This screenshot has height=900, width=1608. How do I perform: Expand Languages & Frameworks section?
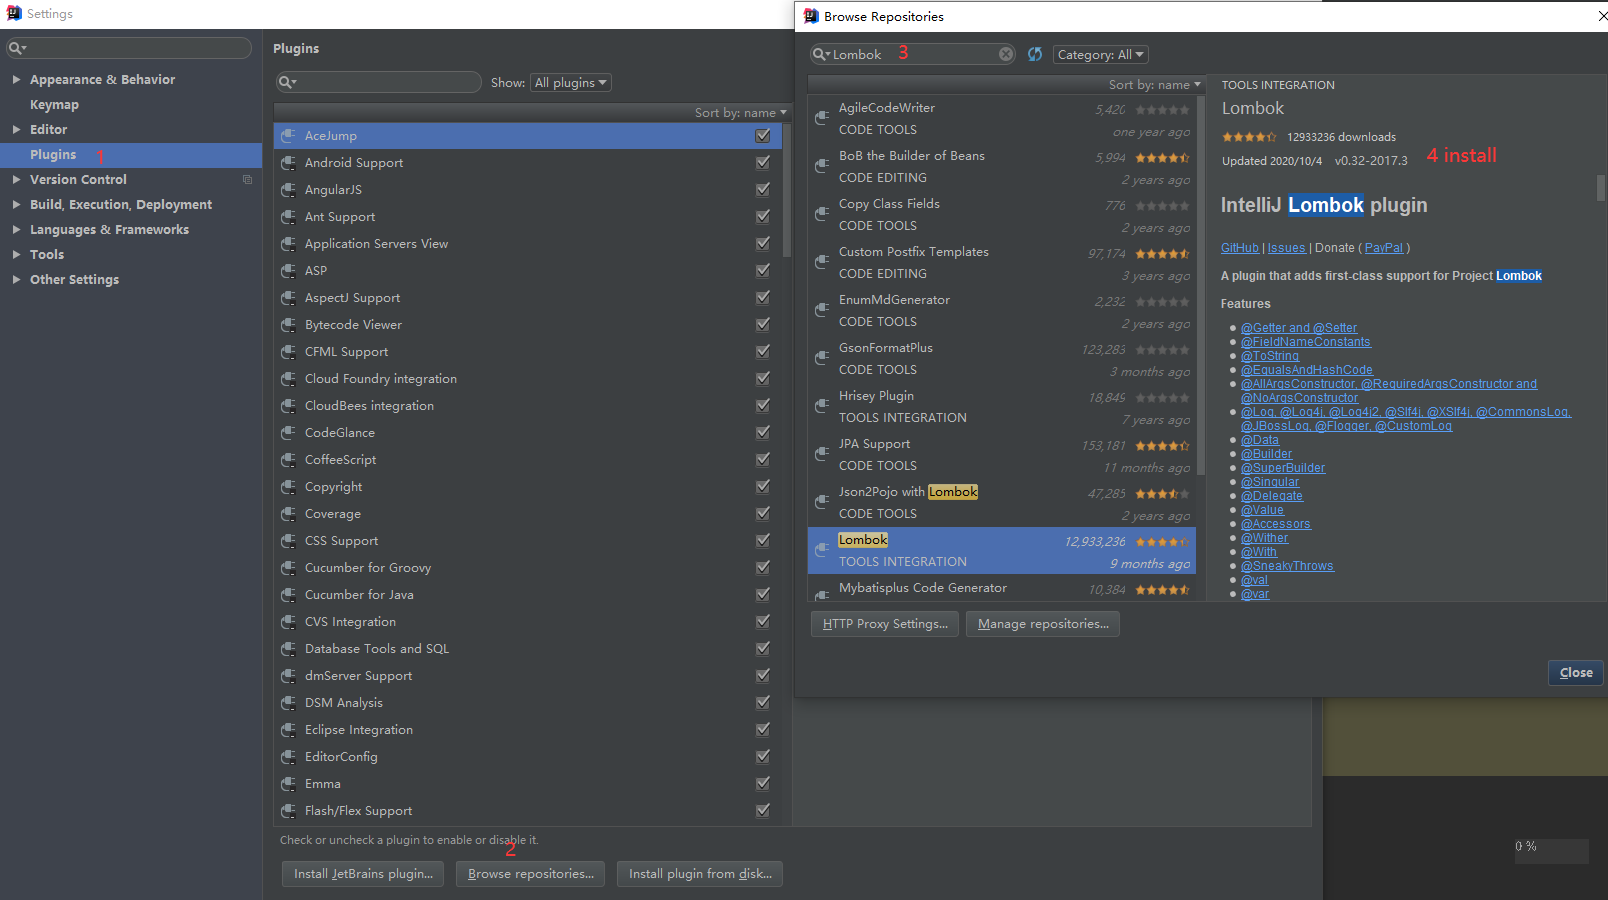pos(16,229)
